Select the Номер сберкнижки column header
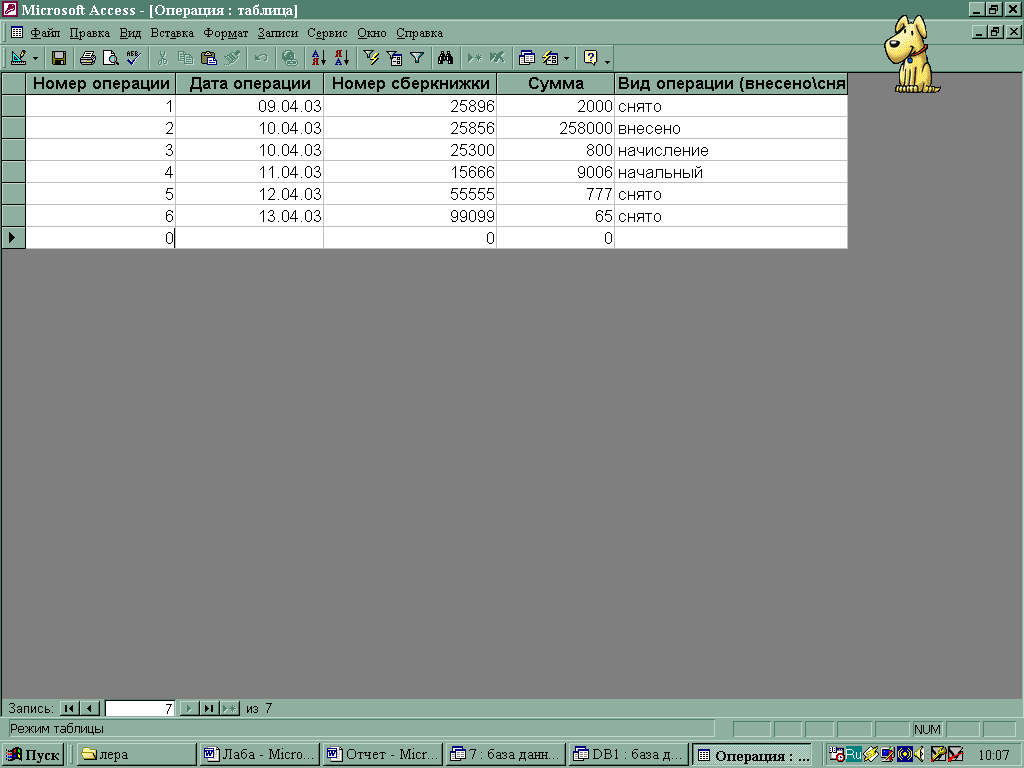Viewport: 1024px width, 768px height. 410,84
